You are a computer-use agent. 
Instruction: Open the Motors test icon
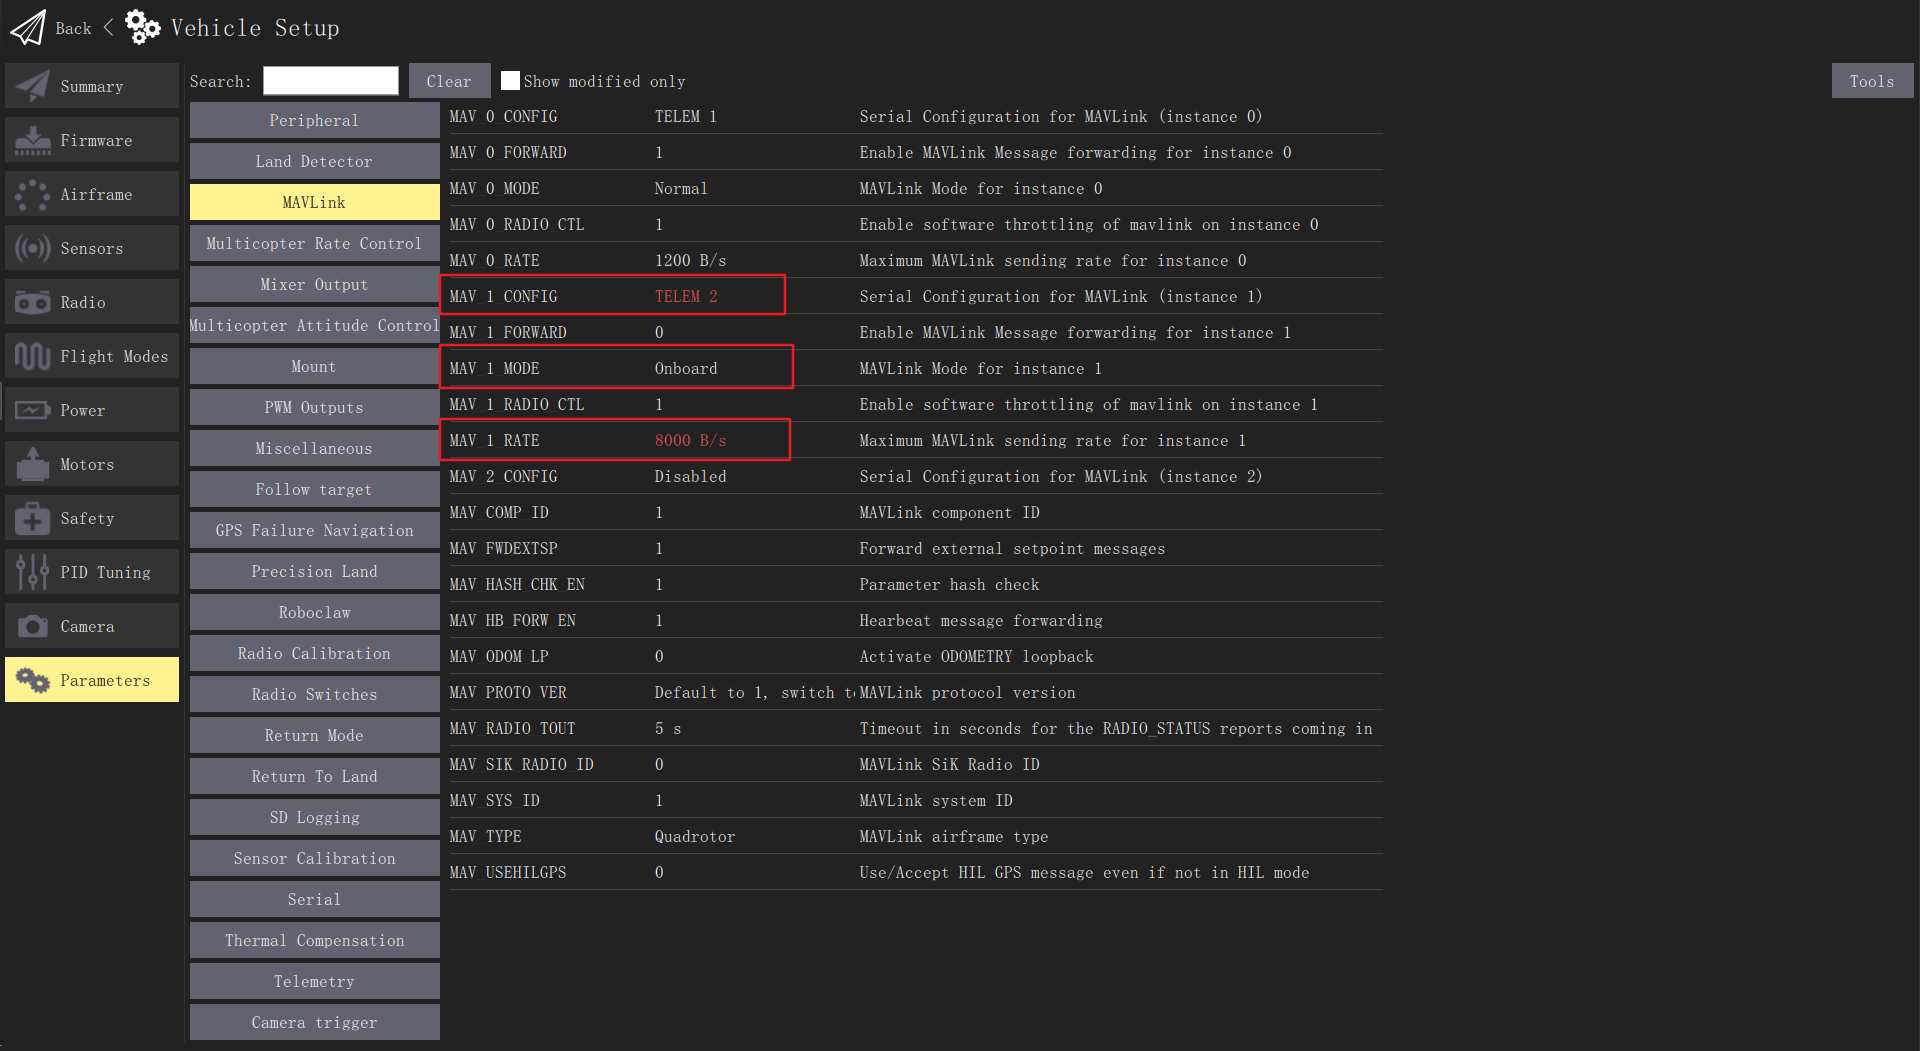31,463
